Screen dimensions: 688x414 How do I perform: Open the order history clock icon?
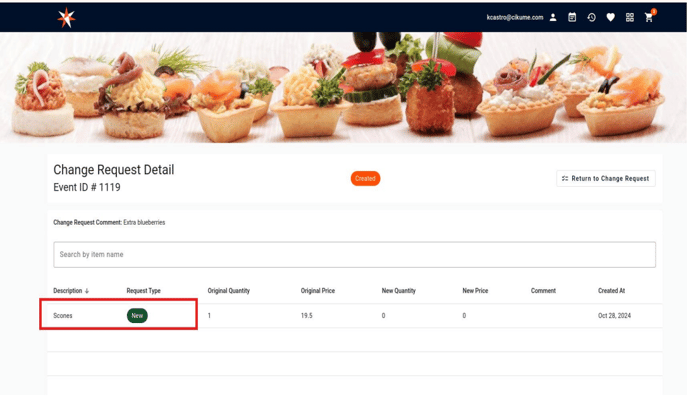pos(591,18)
